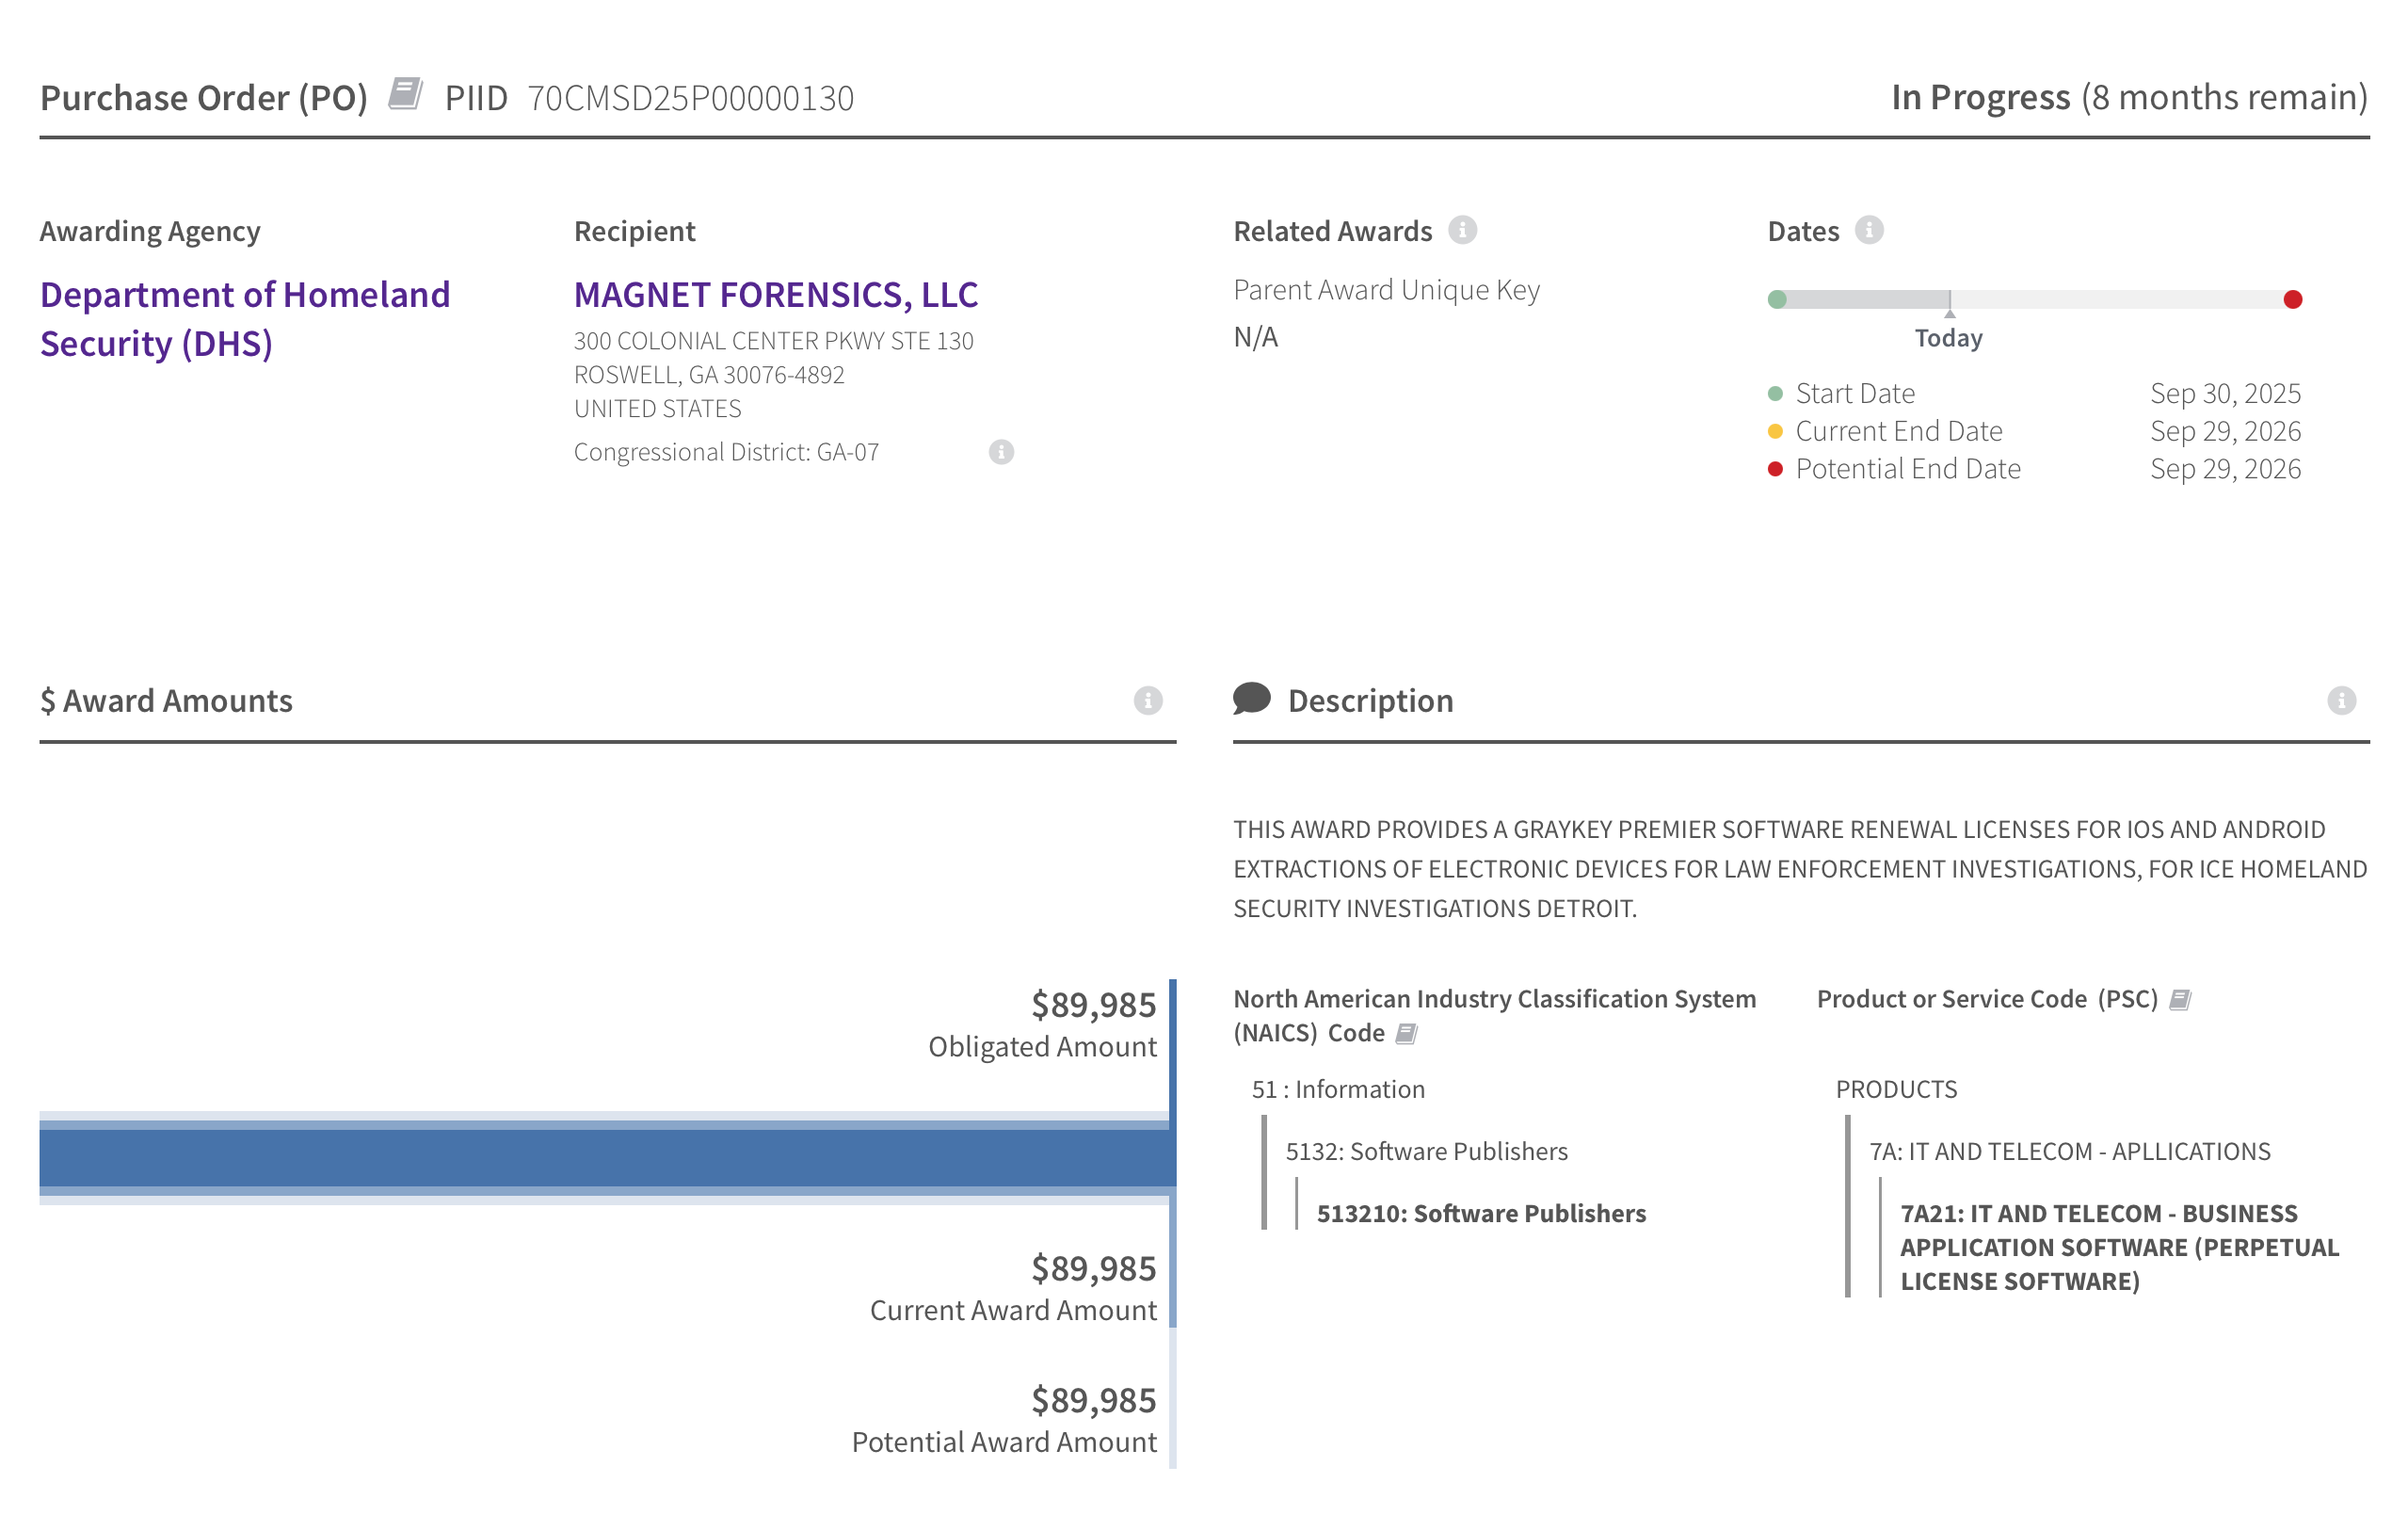Select 5132: Software Publishers tree entry
The width and height of the screenshot is (2408, 1531).
point(1426,1151)
